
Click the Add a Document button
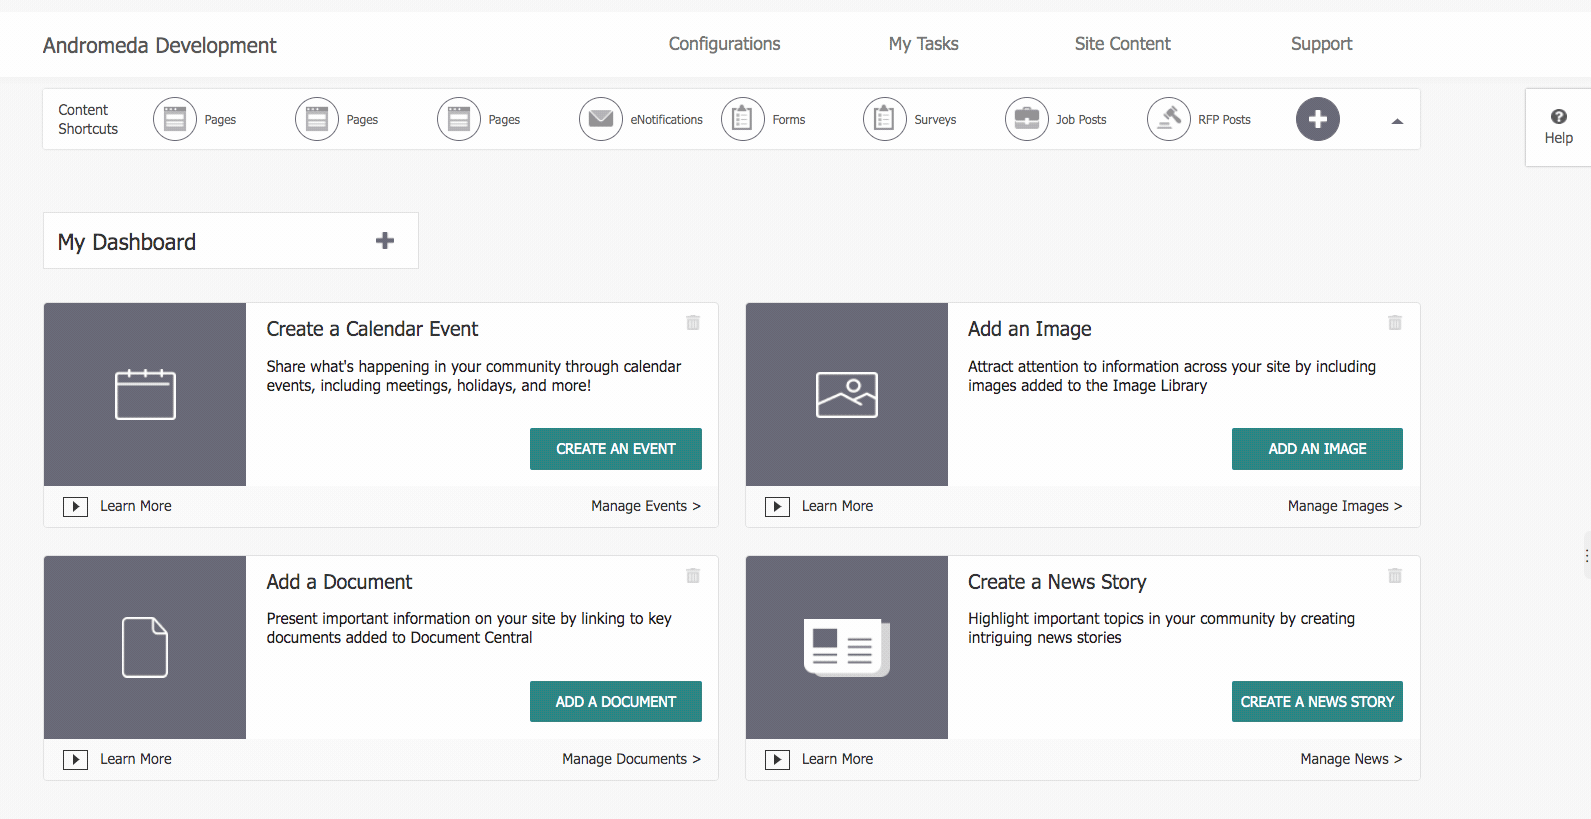[615, 702]
